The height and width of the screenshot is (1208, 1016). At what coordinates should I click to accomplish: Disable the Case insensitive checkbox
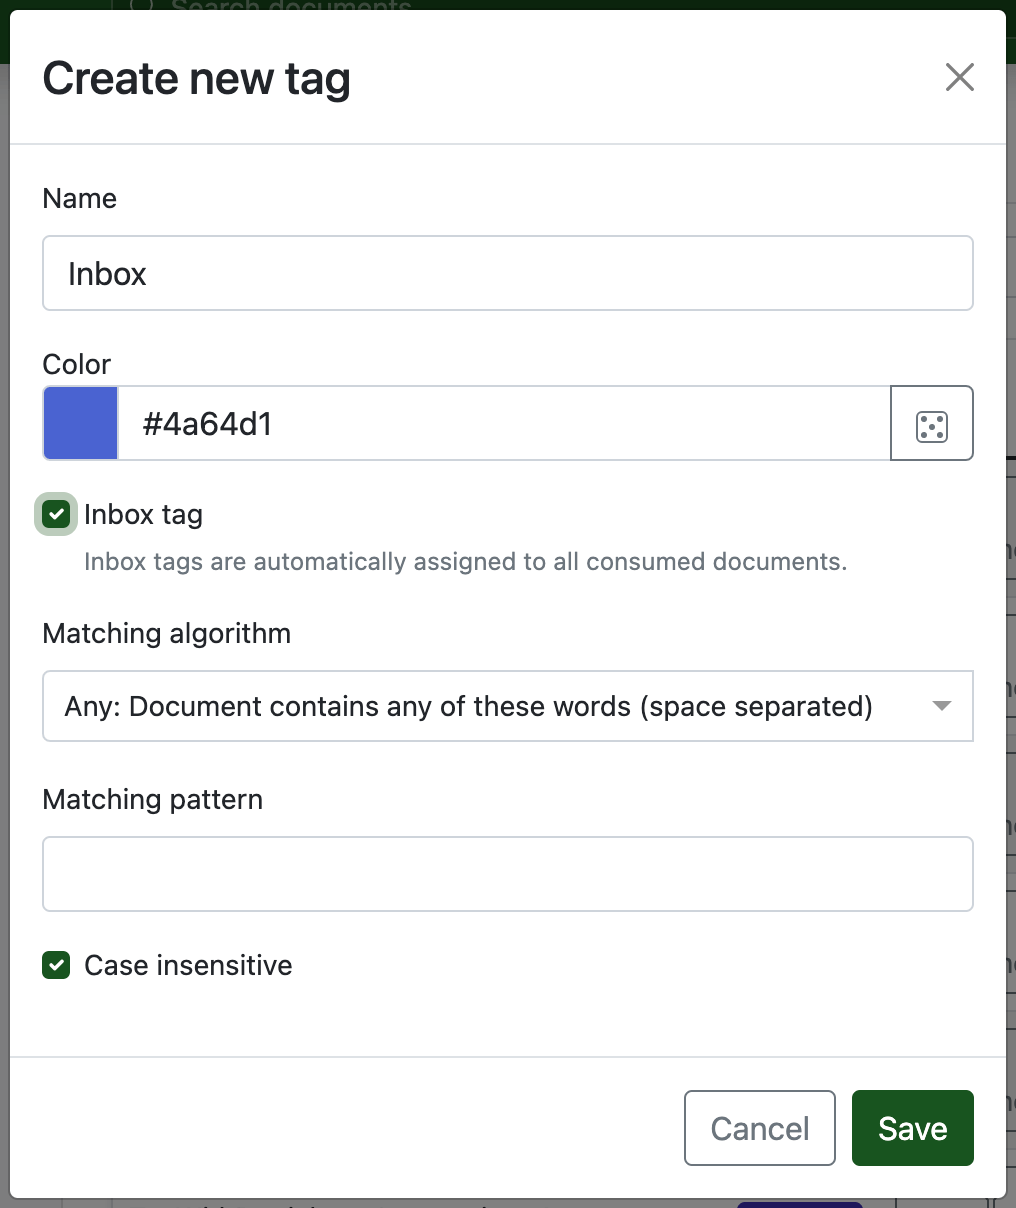[x=56, y=966]
